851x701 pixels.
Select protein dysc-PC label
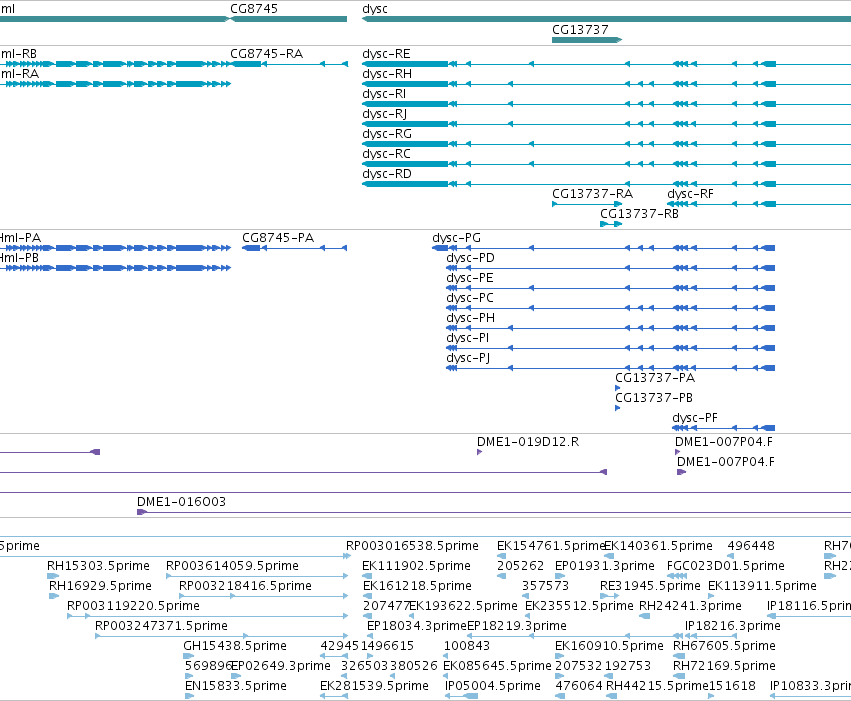[x=470, y=298]
